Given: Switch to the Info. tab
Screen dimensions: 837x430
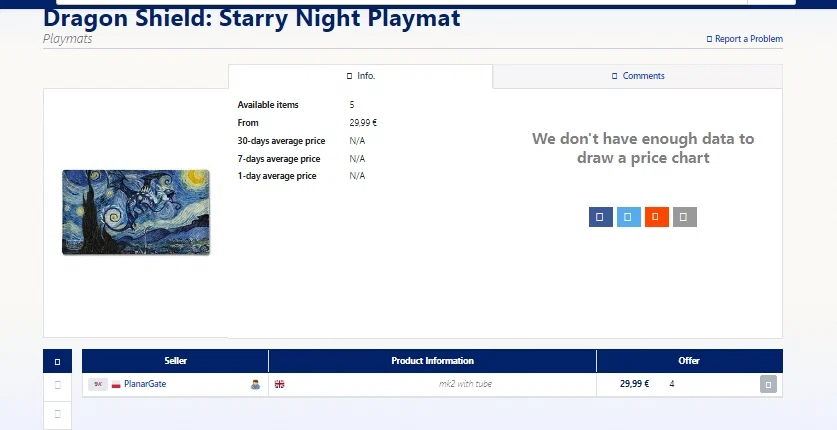Looking at the screenshot, I should pos(360,76).
